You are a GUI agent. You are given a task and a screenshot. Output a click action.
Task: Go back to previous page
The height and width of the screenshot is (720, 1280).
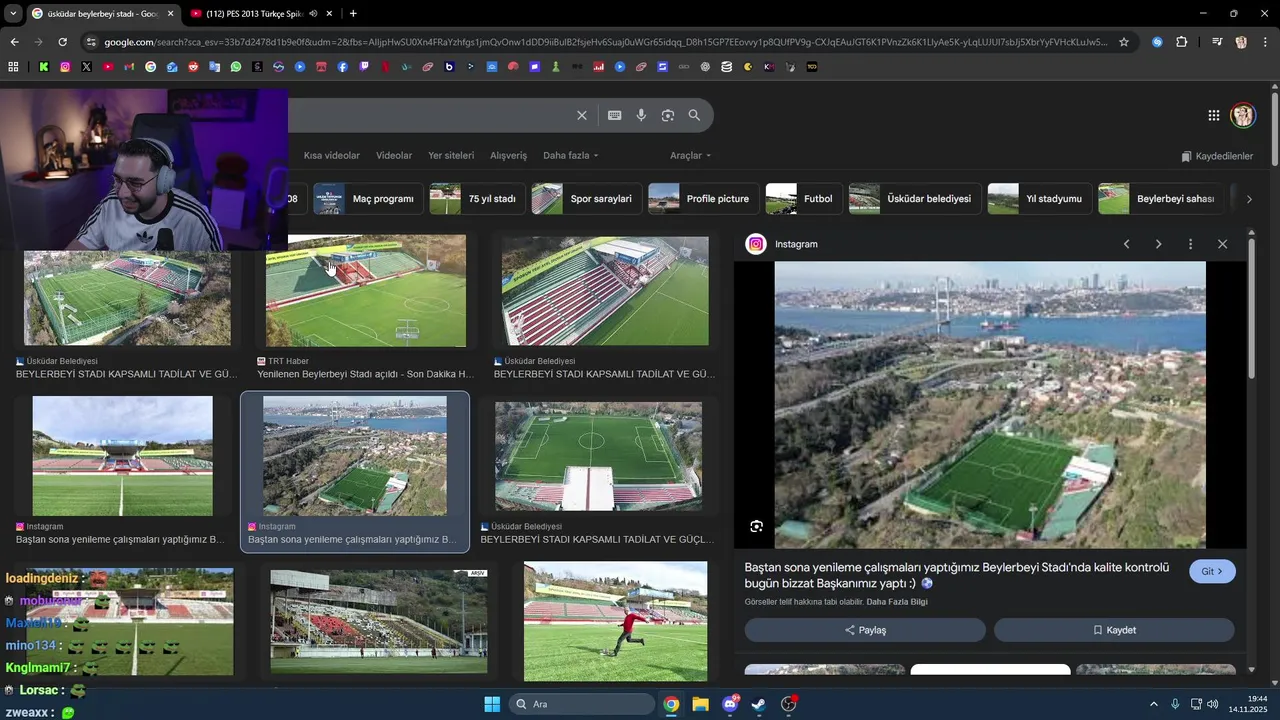click(x=14, y=42)
